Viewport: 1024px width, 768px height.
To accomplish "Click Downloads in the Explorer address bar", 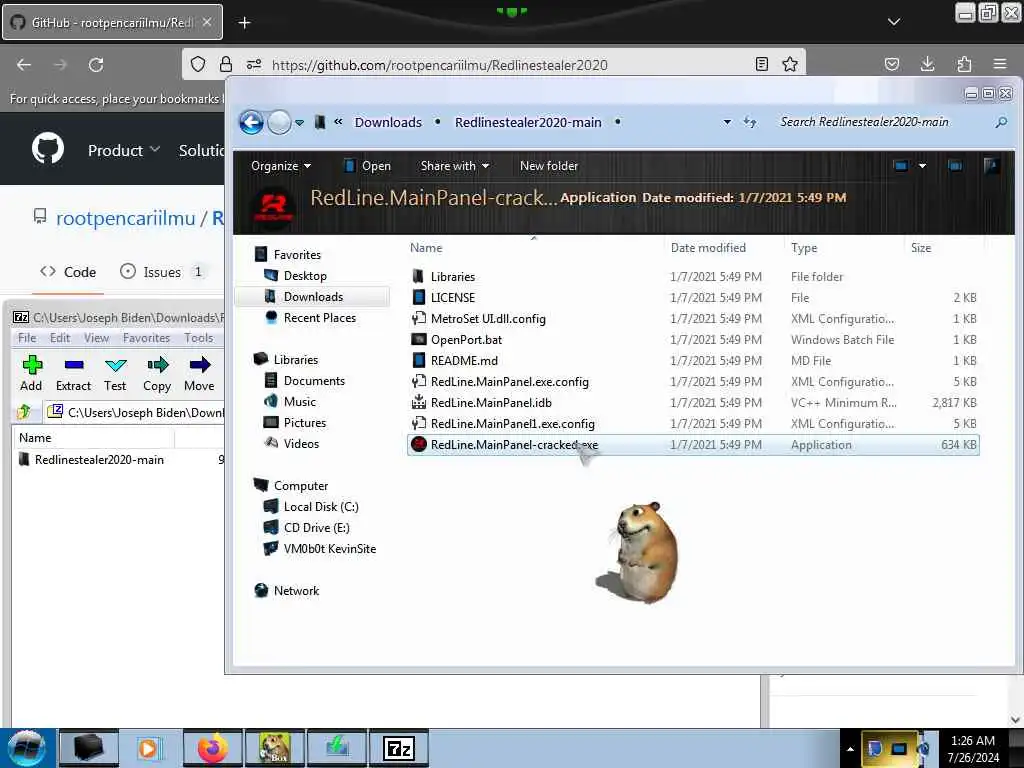I will (388, 122).
